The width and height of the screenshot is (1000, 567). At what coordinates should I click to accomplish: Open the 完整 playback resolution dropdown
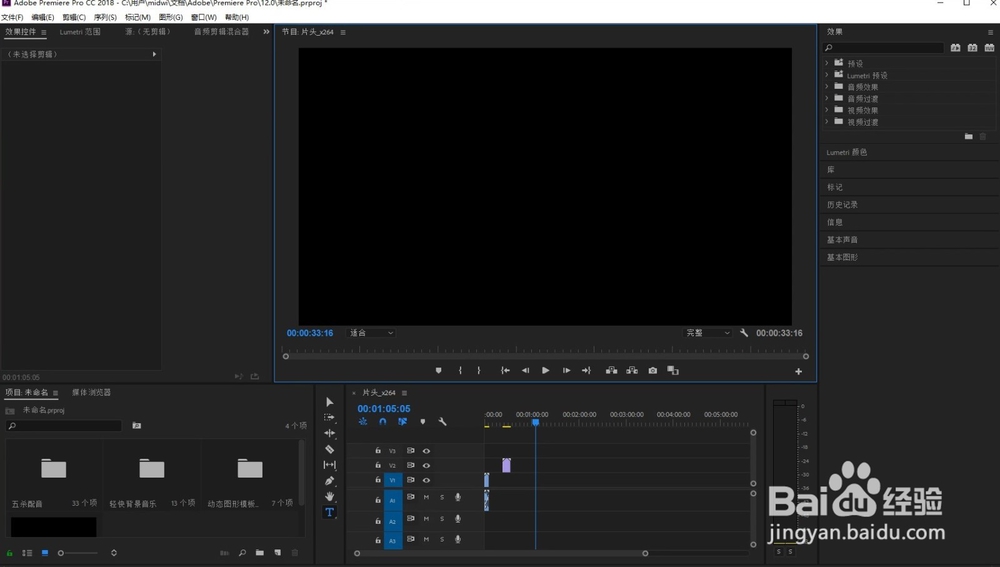(x=707, y=333)
